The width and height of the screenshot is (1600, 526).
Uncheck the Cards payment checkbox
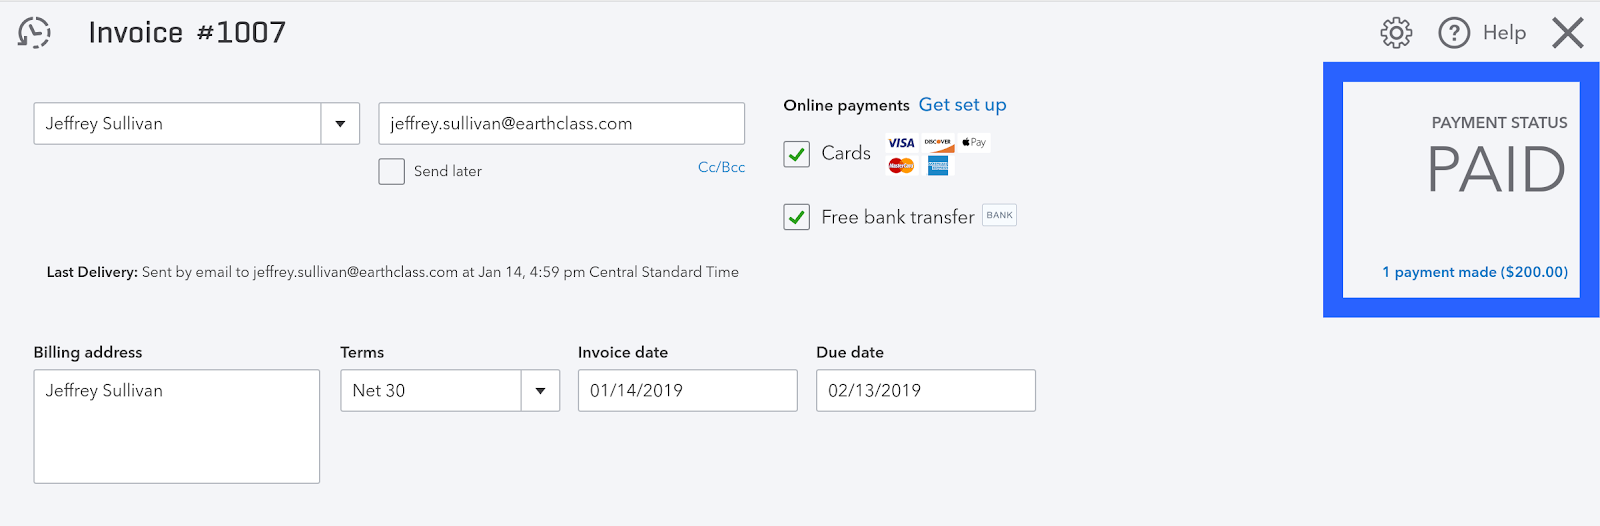(796, 154)
